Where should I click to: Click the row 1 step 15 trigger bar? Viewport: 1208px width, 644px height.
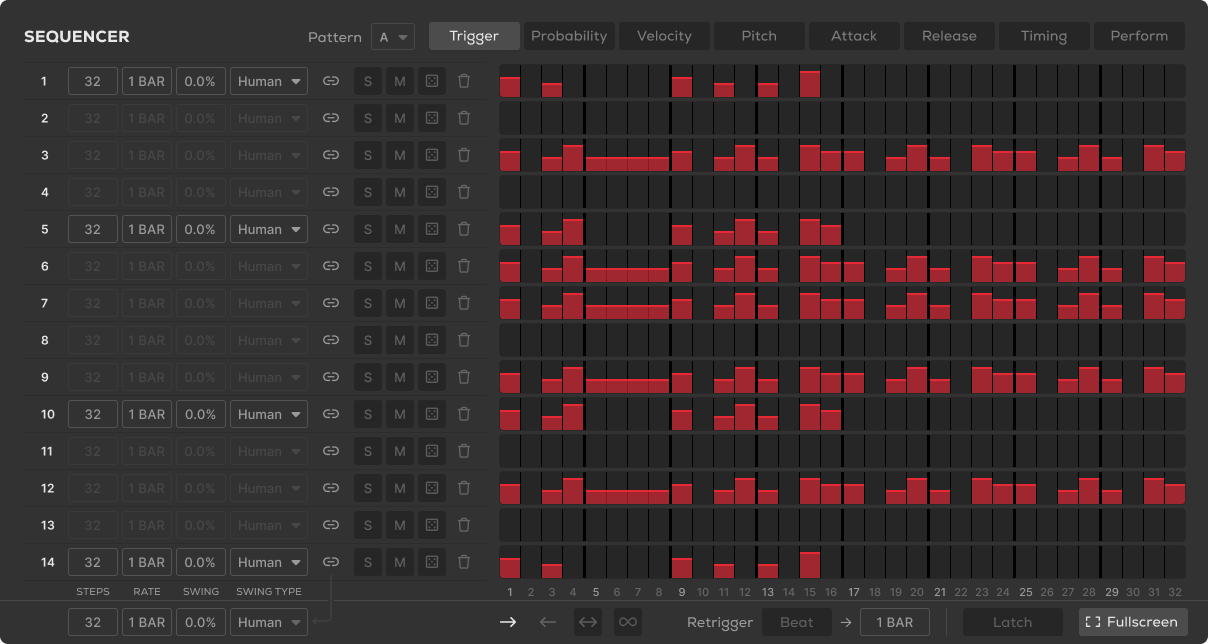point(810,84)
